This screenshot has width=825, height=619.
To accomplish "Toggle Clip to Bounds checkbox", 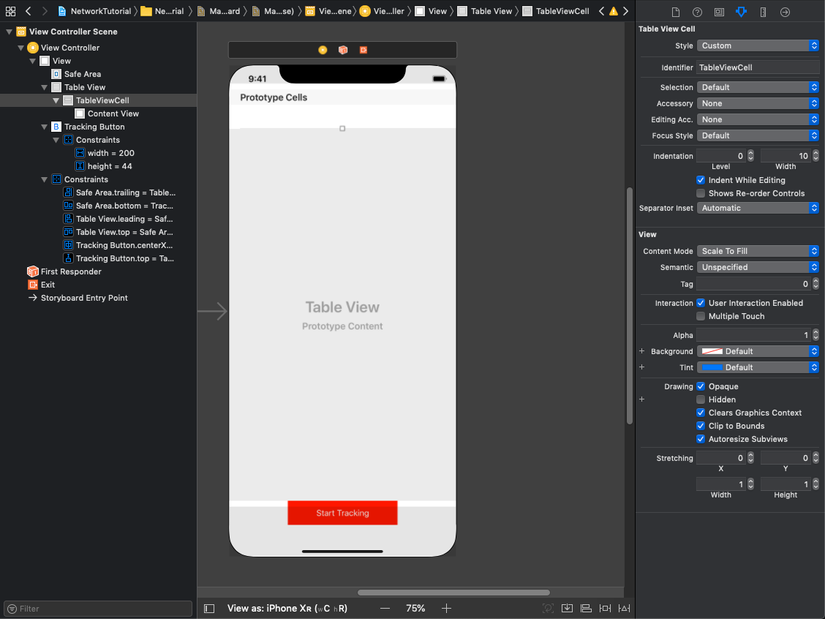I will point(700,426).
